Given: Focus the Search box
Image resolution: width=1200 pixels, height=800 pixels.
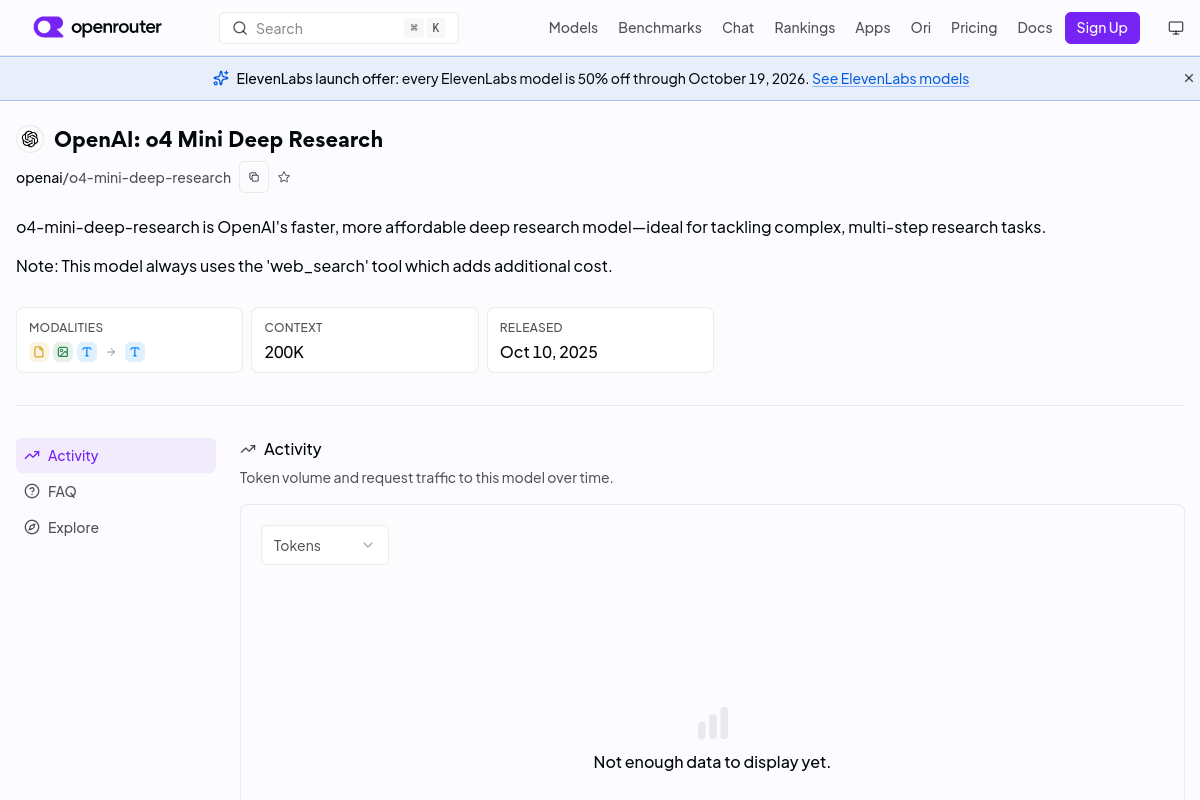Looking at the screenshot, I should click(x=339, y=28).
